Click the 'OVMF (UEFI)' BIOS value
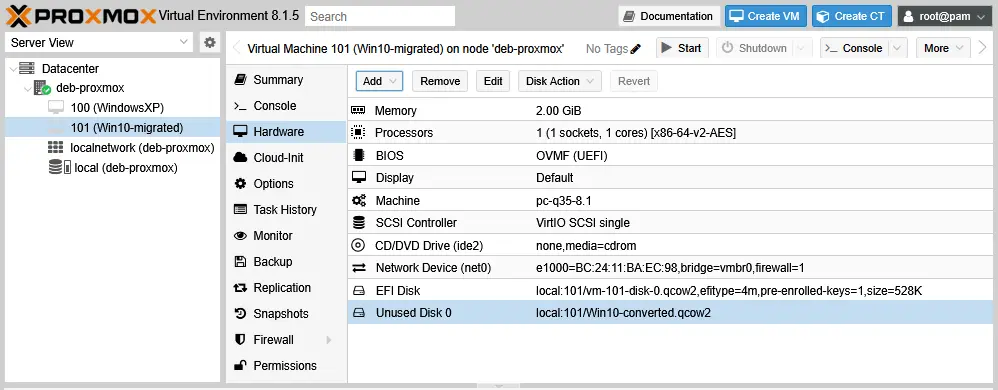The height and width of the screenshot is (390, 998). tap(571, 155)
